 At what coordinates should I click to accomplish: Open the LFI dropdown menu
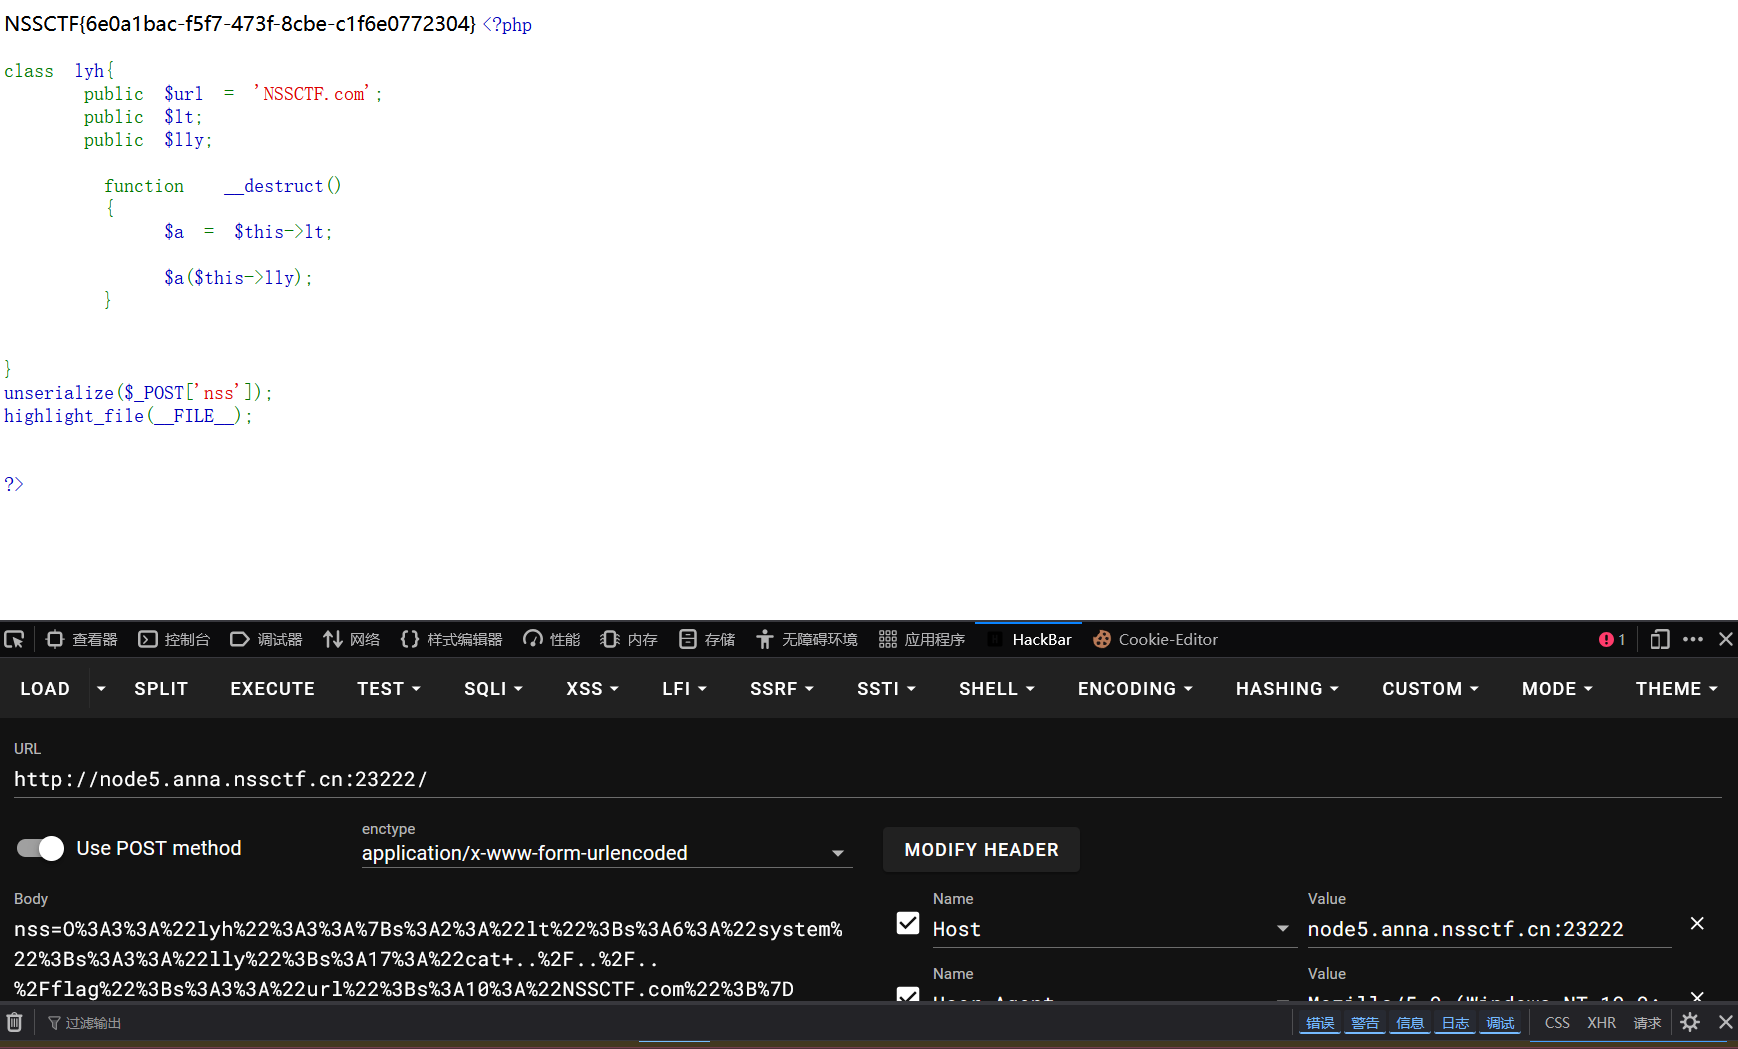(684, 689)
